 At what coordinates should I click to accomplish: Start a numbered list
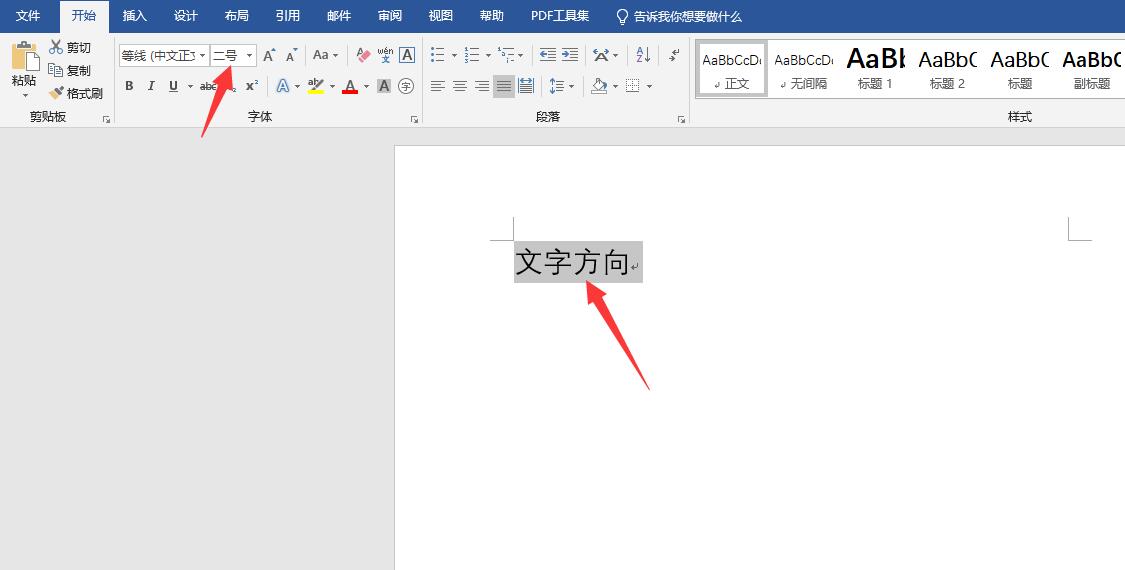pyautogui.click(x=471, y=55)
